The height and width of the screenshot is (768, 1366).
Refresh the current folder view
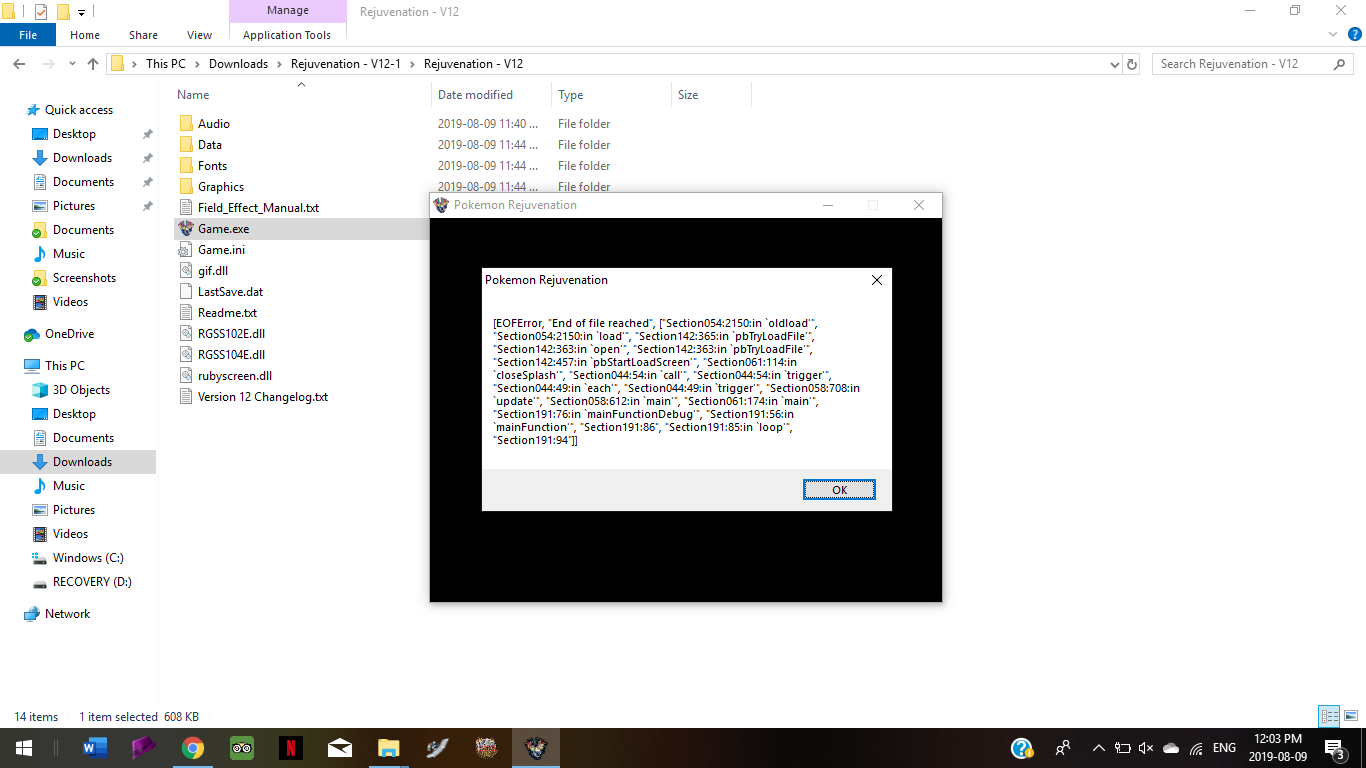pyautogui.click(x=1132, y=64)
